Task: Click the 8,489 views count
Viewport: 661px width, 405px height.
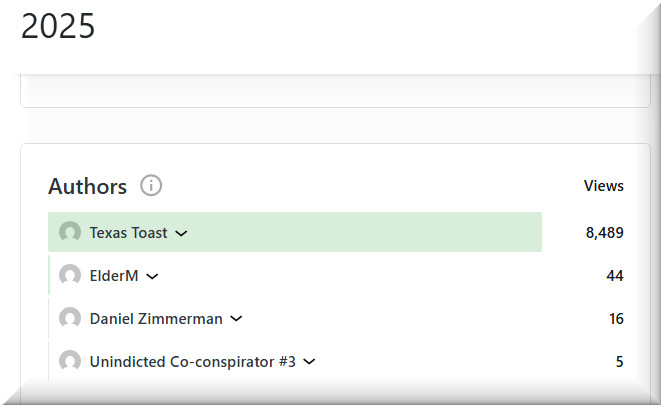Action: tap(604, 233)
